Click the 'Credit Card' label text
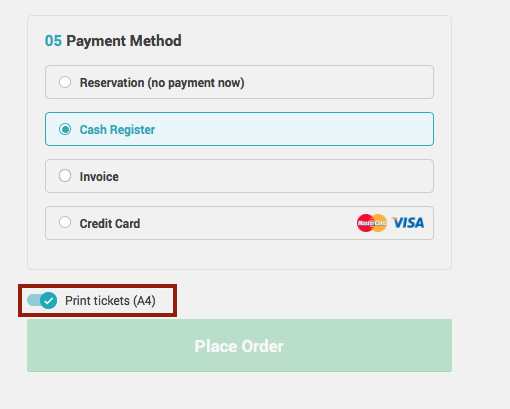The height and width of the screenshot is (409, 510). pyautogui.click(x=110, y=224)
